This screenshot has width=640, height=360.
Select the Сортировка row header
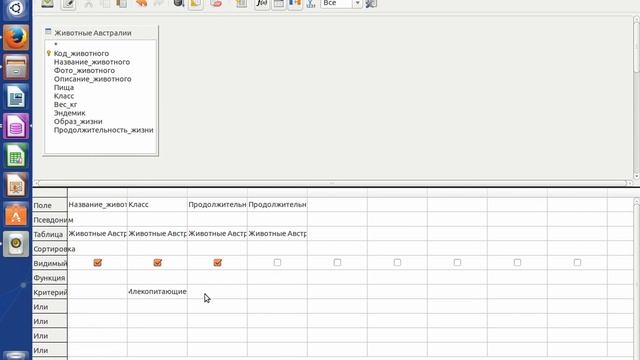(x=50, y=249)
